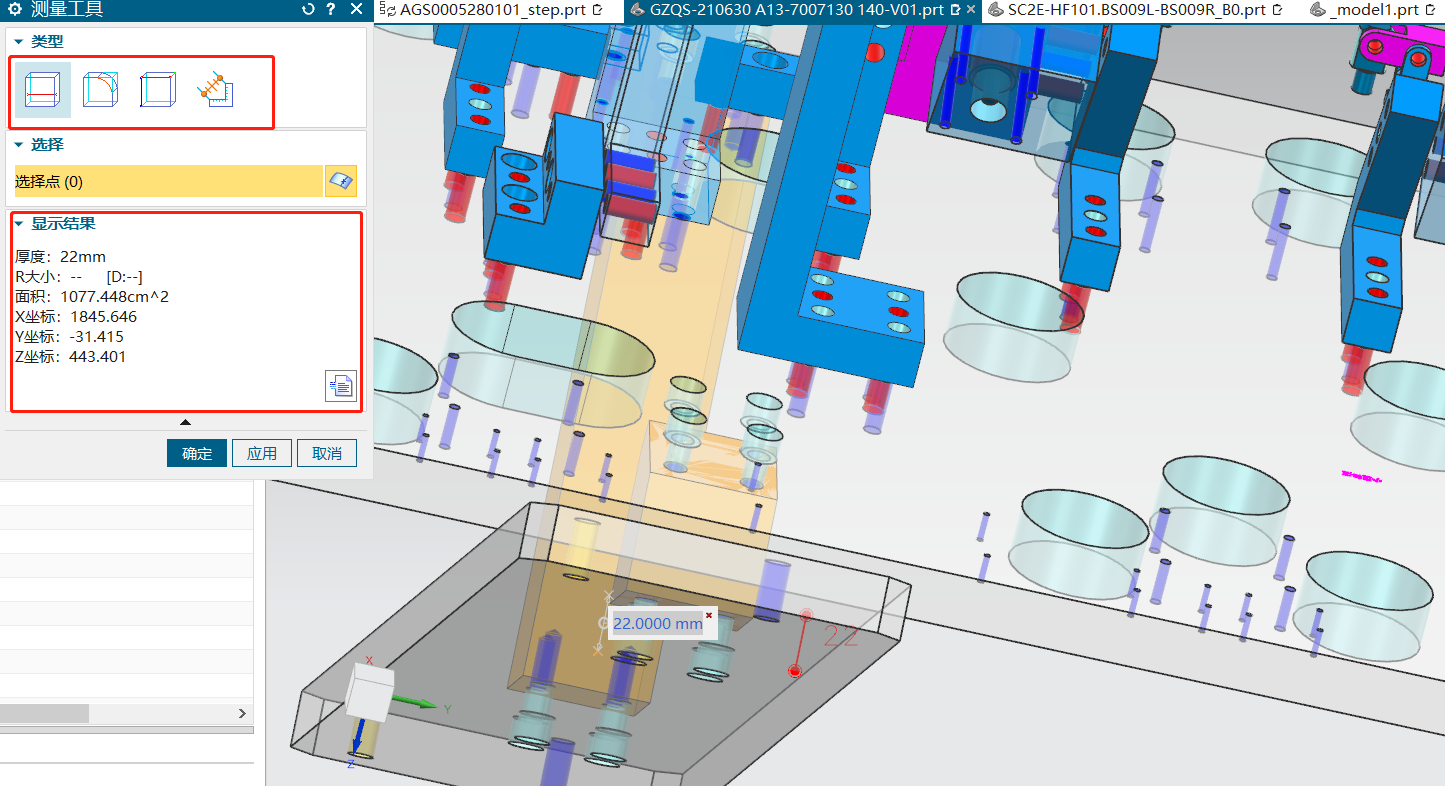Close the 测量工具 dialog
This screenshot has width=1445, height=786.
point(357,9)
